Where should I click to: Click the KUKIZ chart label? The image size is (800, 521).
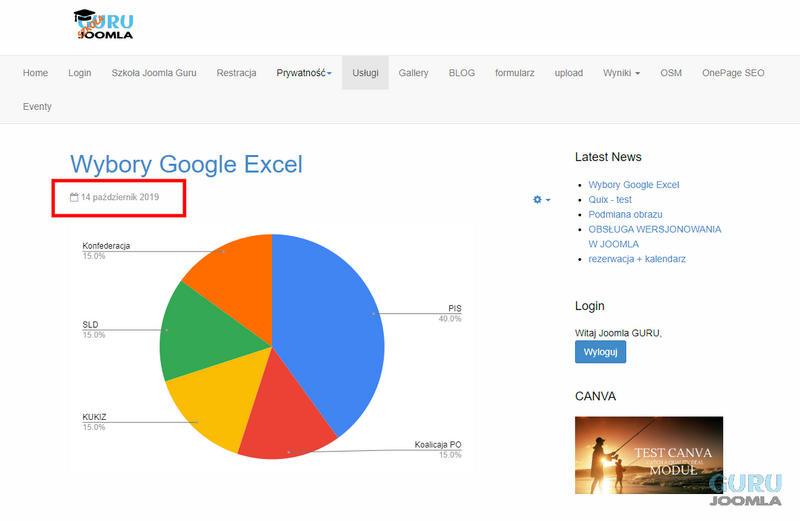pyautogui.click(x=94, y=417)
